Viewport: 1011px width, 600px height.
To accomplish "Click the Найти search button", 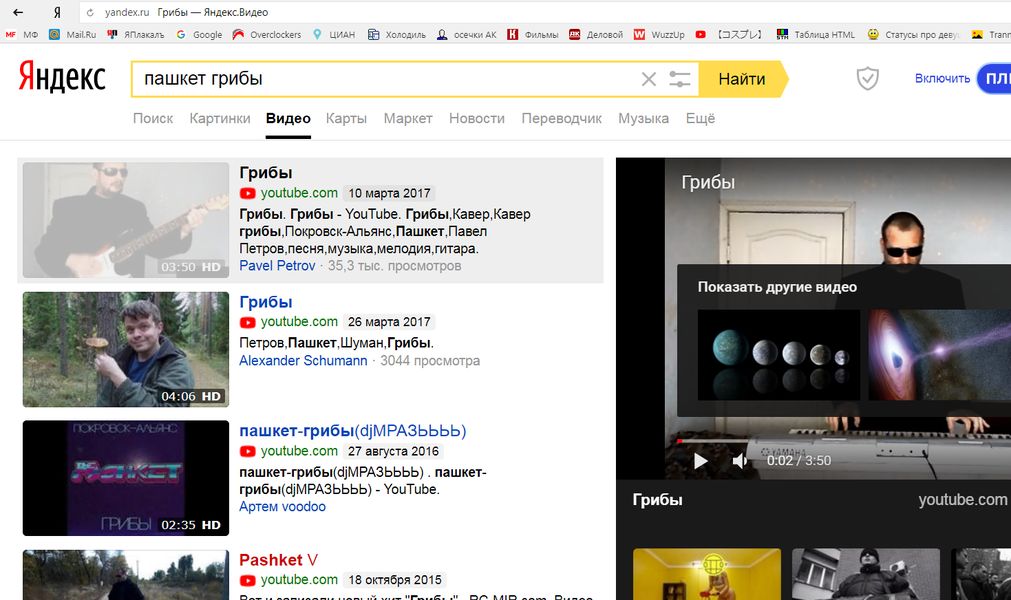I will [x=742, y=79].
